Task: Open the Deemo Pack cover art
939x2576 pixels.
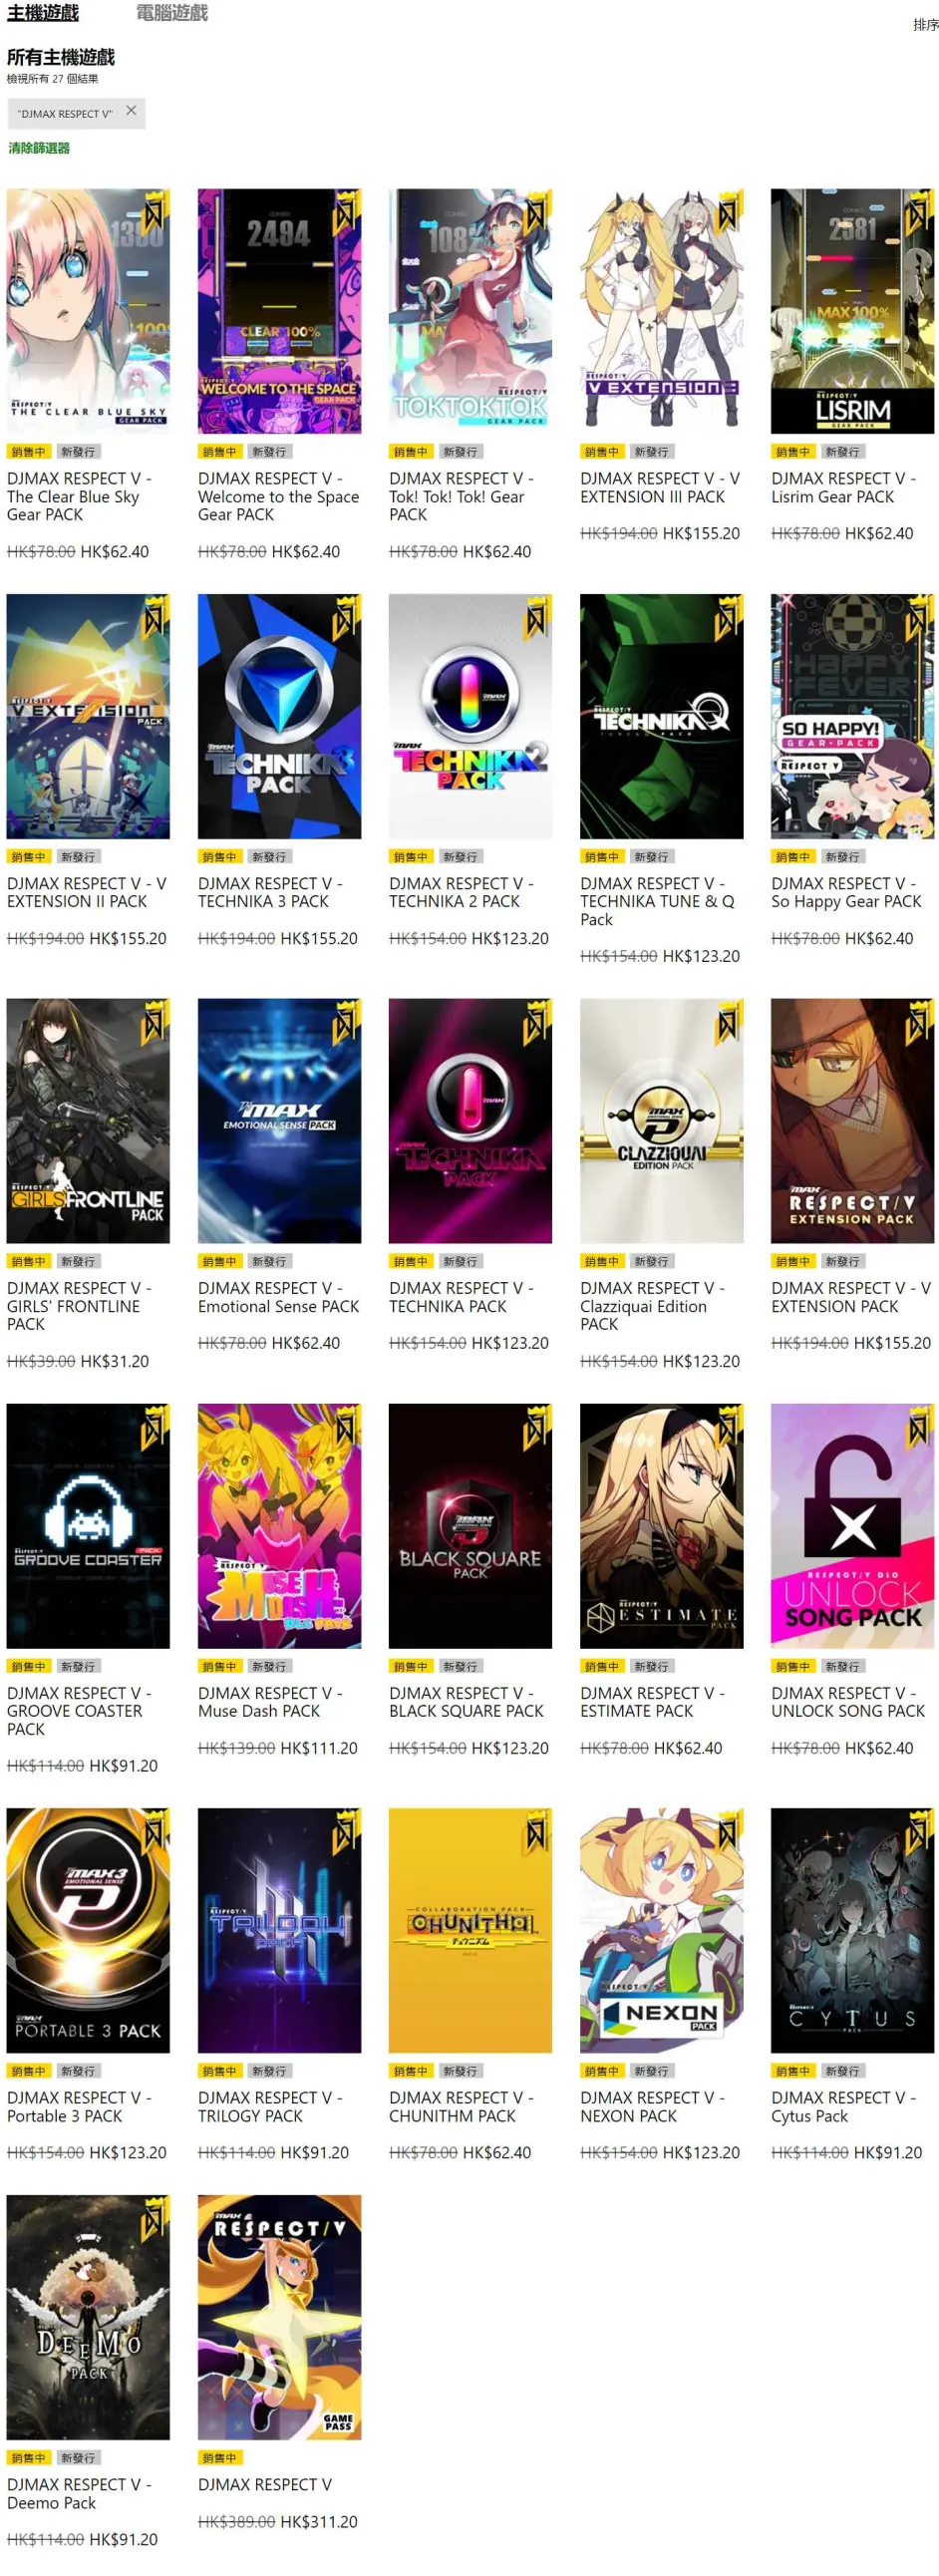Action: pos(88,2317)
